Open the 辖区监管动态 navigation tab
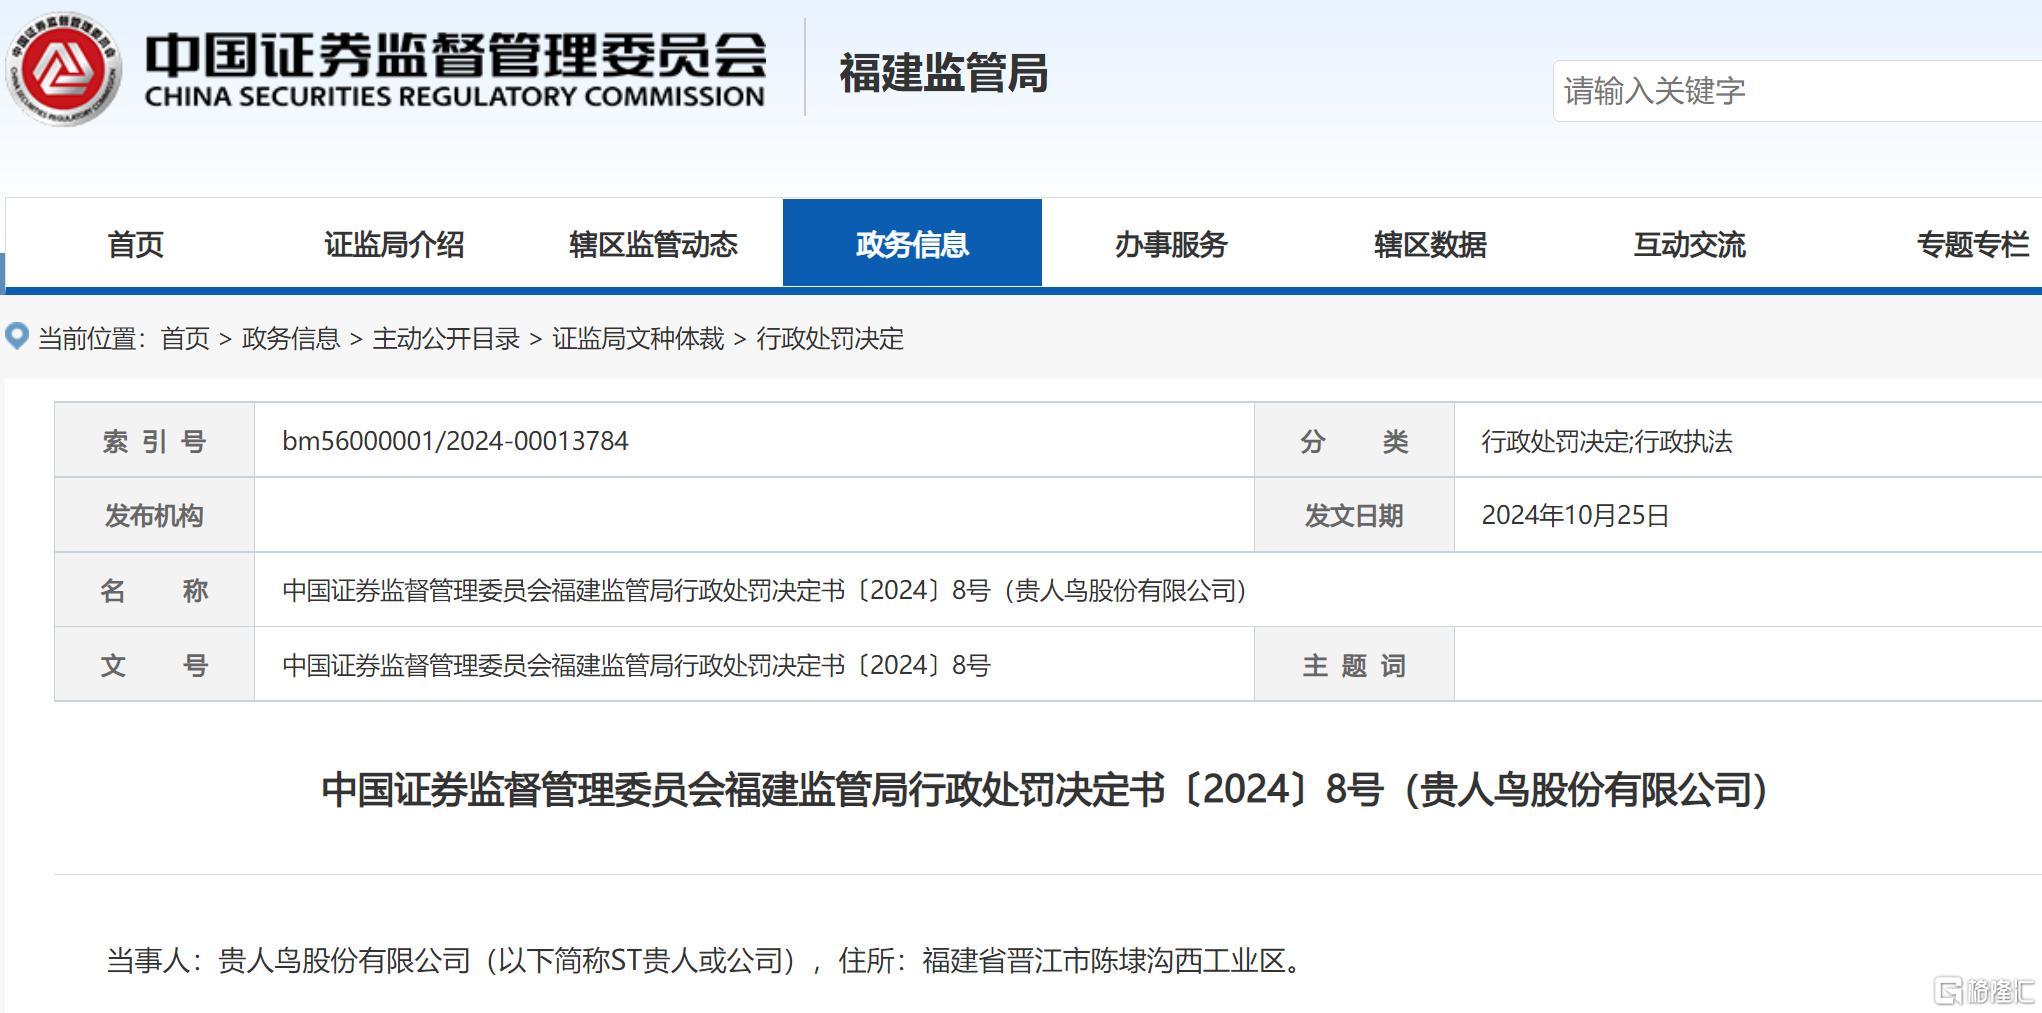2042x1013 pixels. point(653,244)
